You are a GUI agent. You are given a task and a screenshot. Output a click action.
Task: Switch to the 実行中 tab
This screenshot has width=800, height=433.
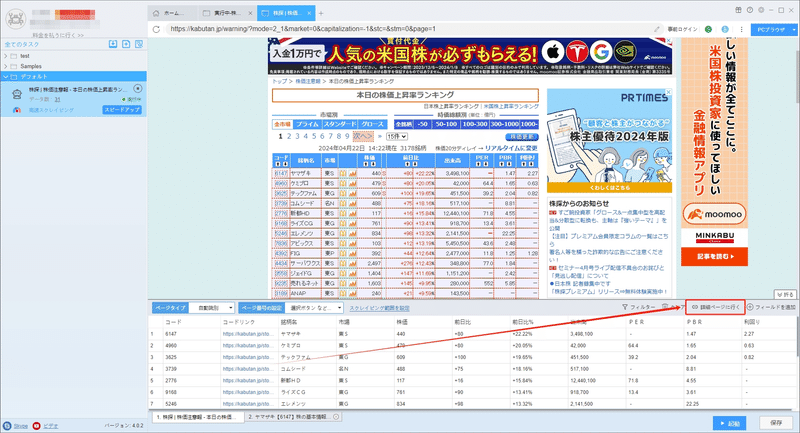(228, 13)
